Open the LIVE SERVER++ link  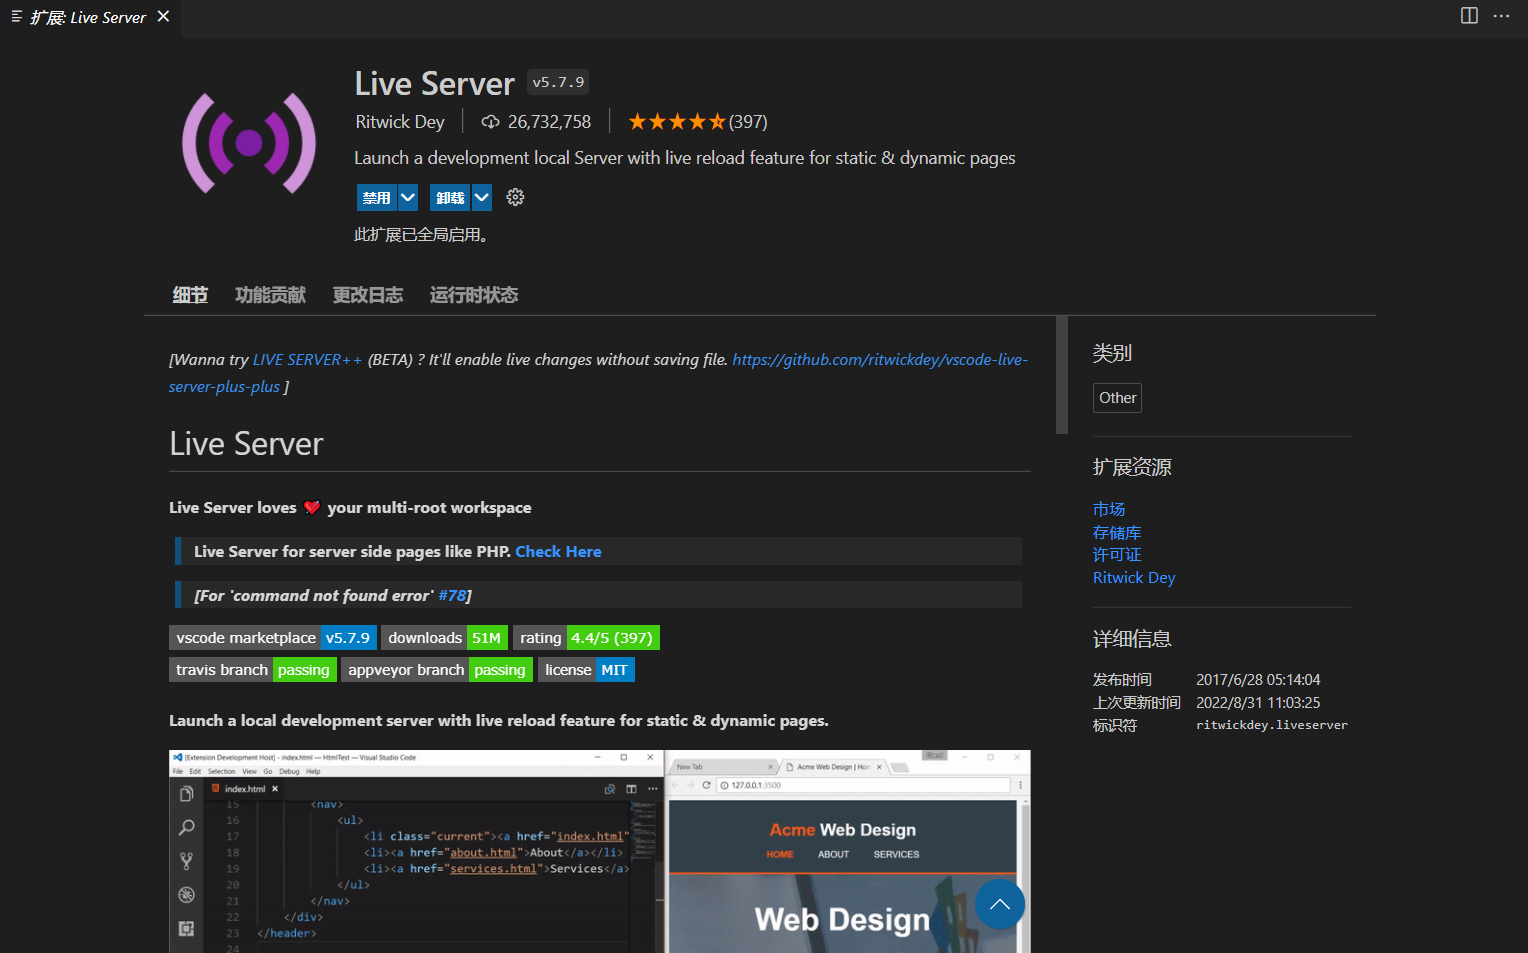[x=307, y=360]
